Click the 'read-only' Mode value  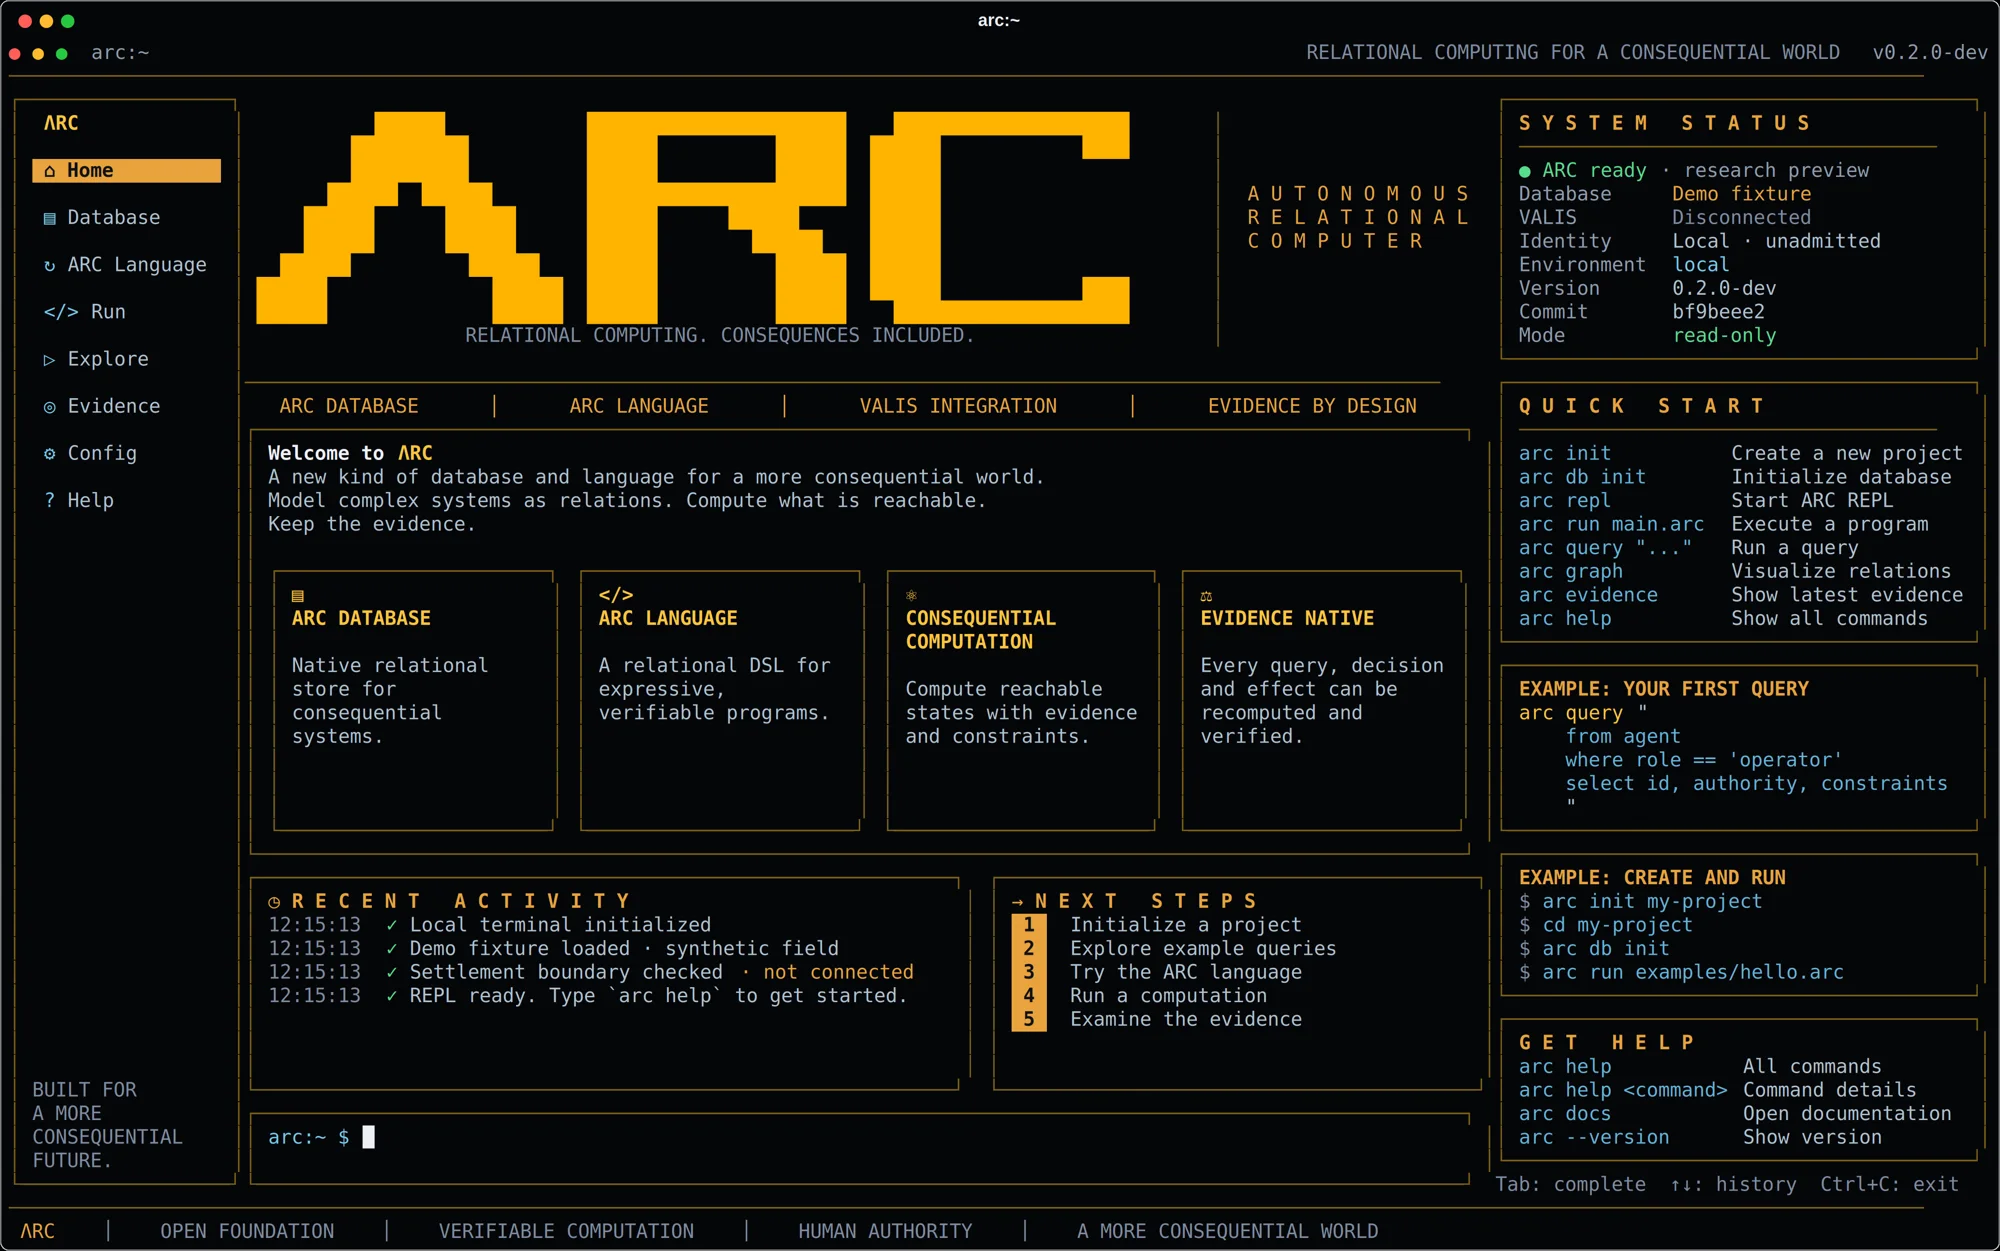(x=1724, y=335)
